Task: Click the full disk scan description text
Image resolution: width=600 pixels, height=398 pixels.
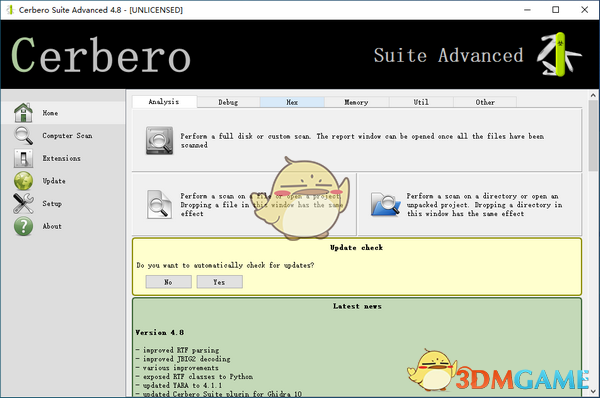Action: coord(362,140)
